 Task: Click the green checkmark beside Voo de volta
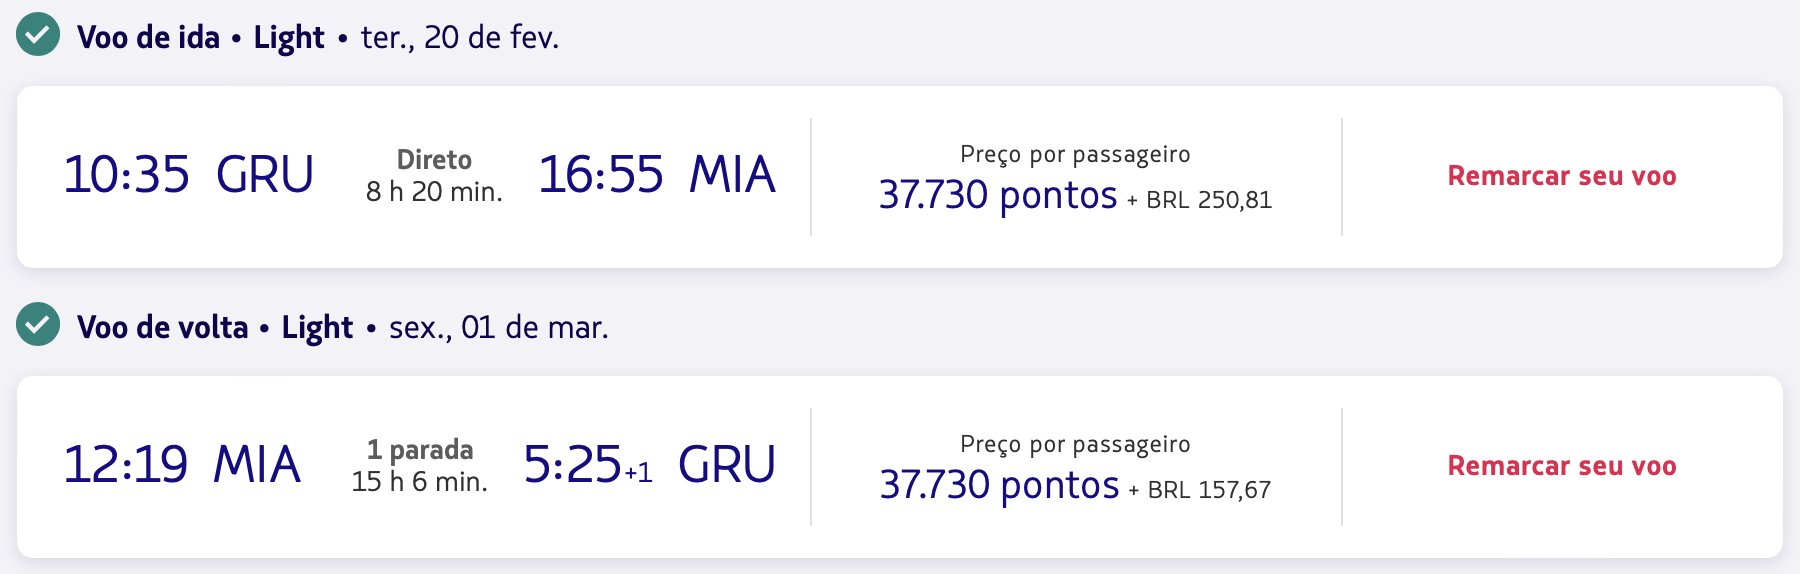tap(38, 325)
